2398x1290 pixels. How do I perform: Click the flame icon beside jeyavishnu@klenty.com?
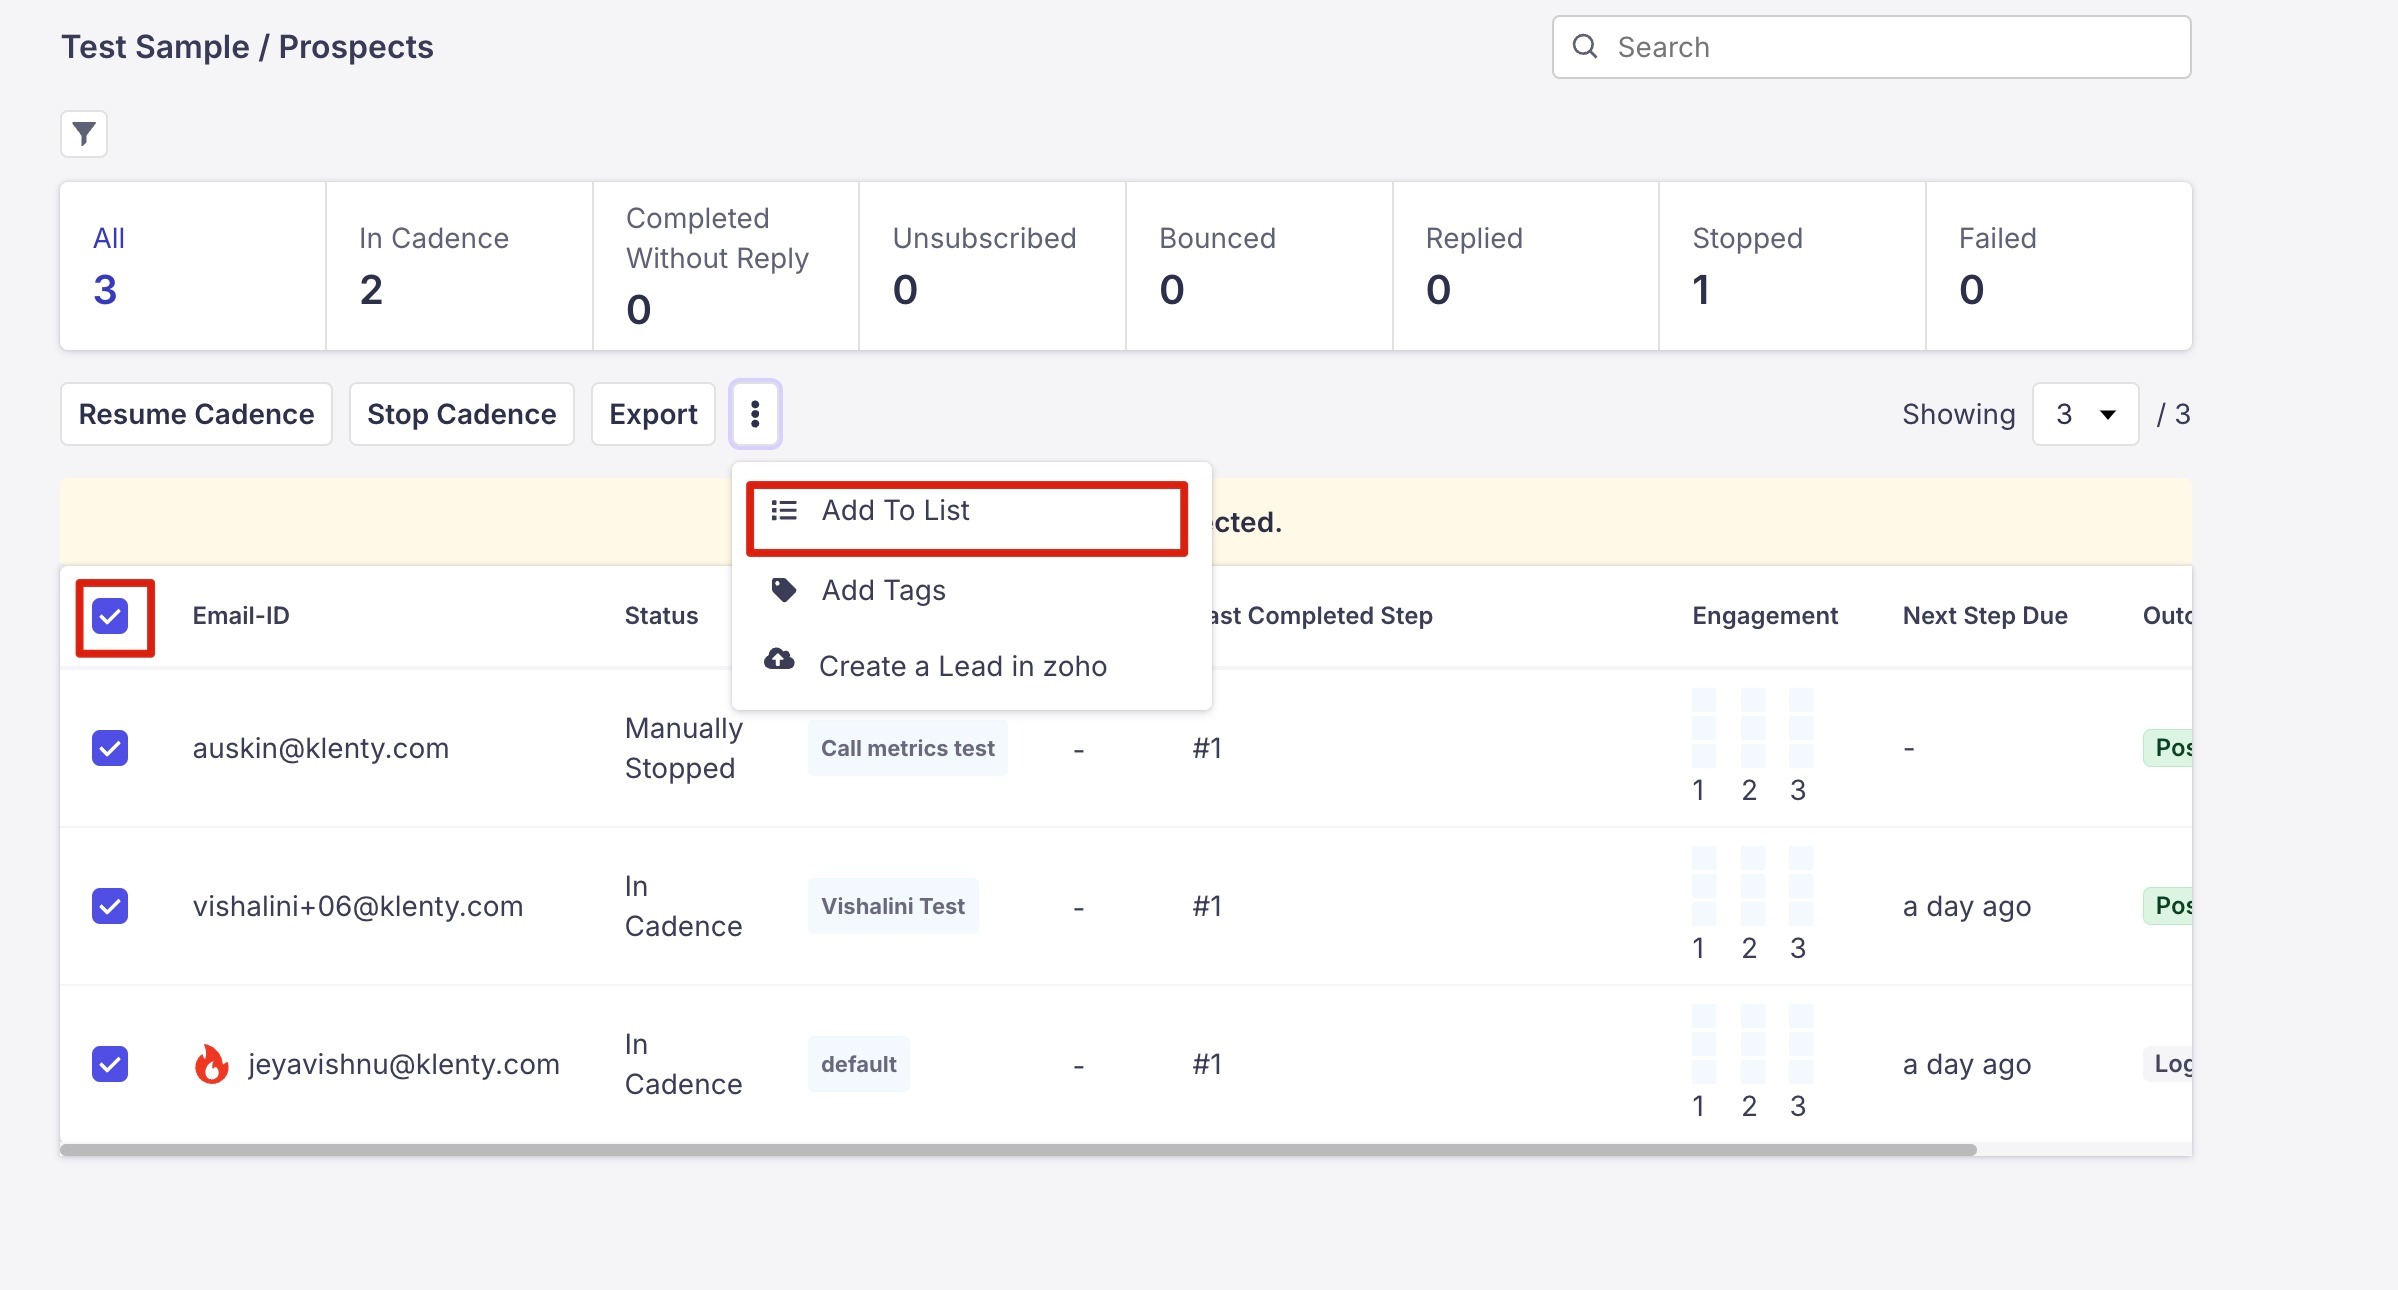click(211, 1064)
